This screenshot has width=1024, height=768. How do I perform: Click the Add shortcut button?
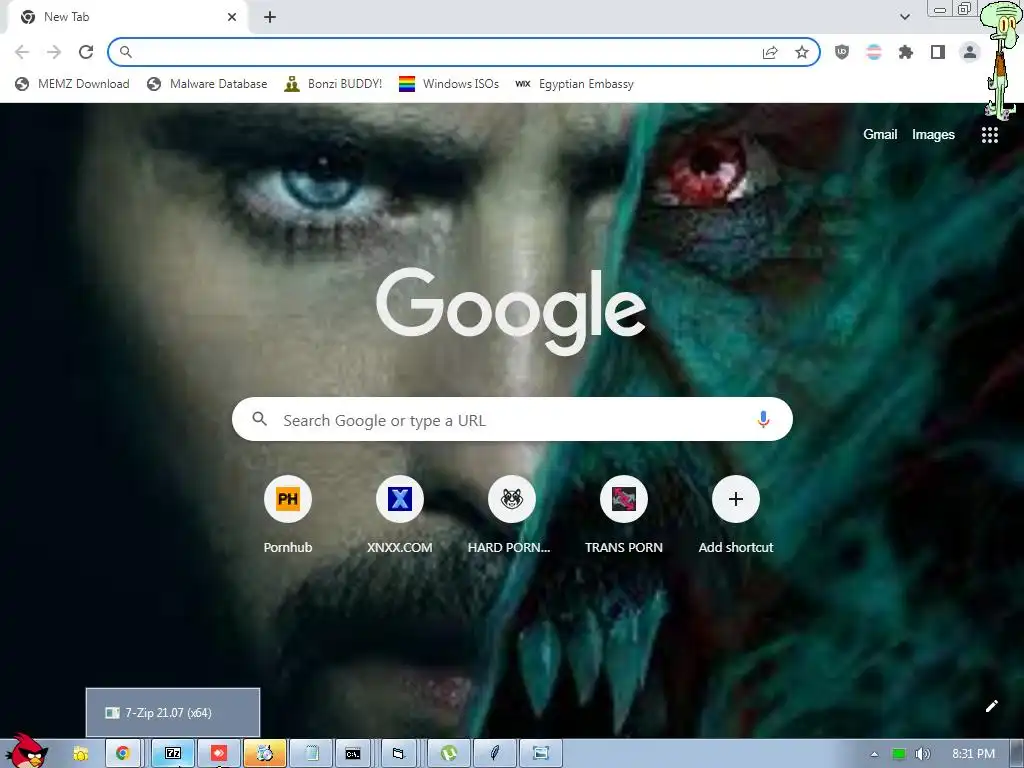tap(735, 515)
